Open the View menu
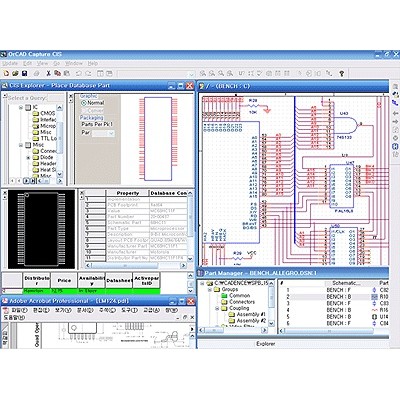 [x=42, y=63]
